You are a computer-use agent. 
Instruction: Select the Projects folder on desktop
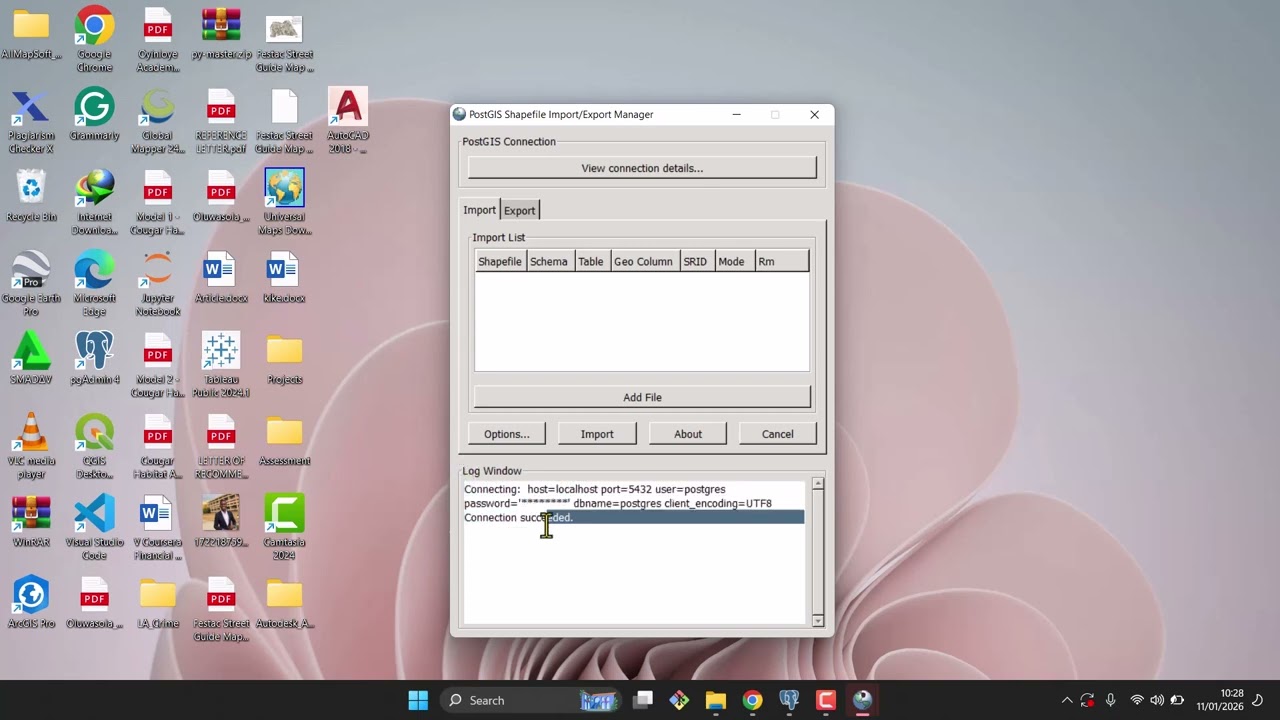(284, 359)
